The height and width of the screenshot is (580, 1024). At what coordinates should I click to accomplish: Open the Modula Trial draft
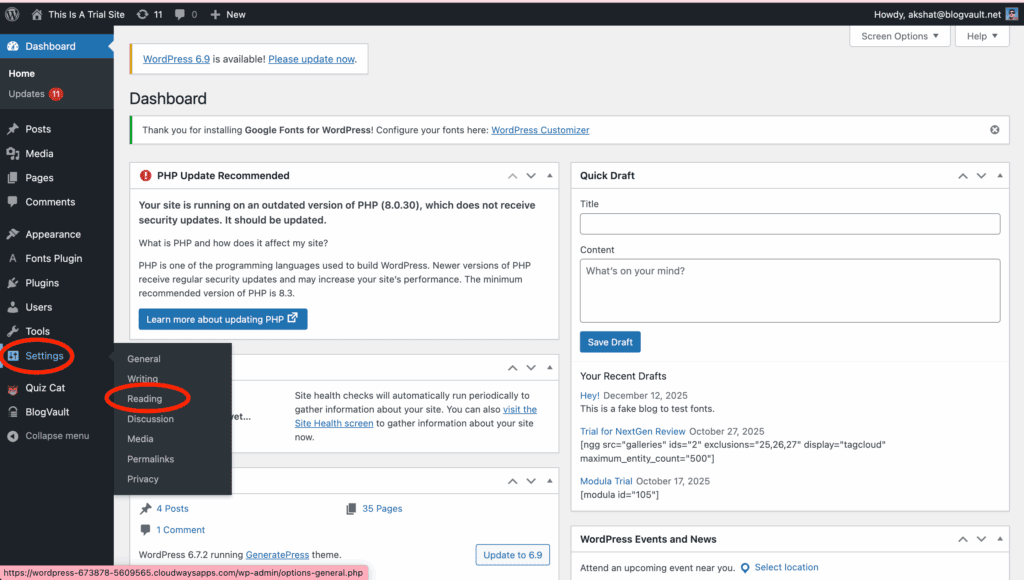coord(606,481)
